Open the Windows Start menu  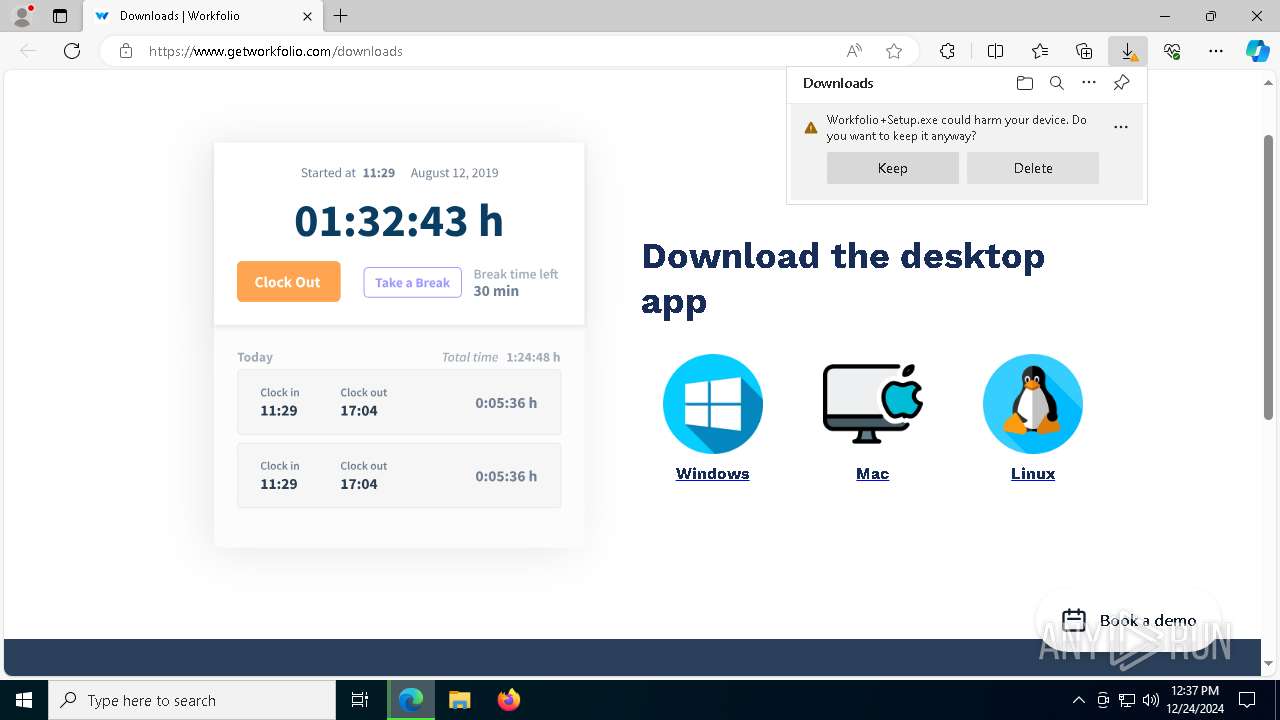[24, 700]
